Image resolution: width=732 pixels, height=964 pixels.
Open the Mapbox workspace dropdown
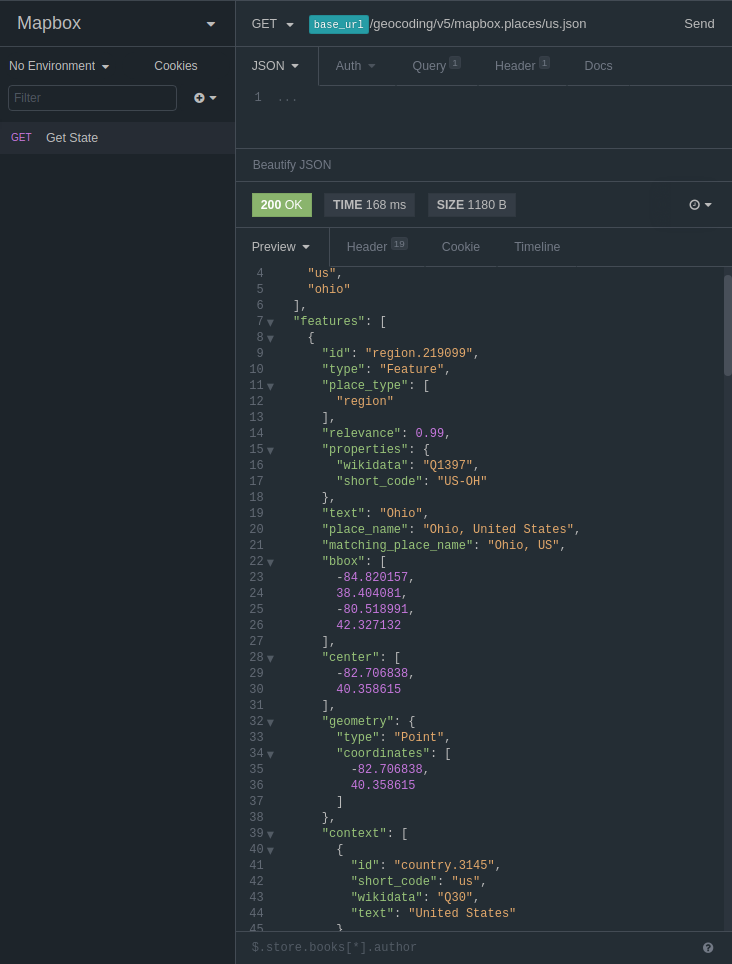[117, 23]
